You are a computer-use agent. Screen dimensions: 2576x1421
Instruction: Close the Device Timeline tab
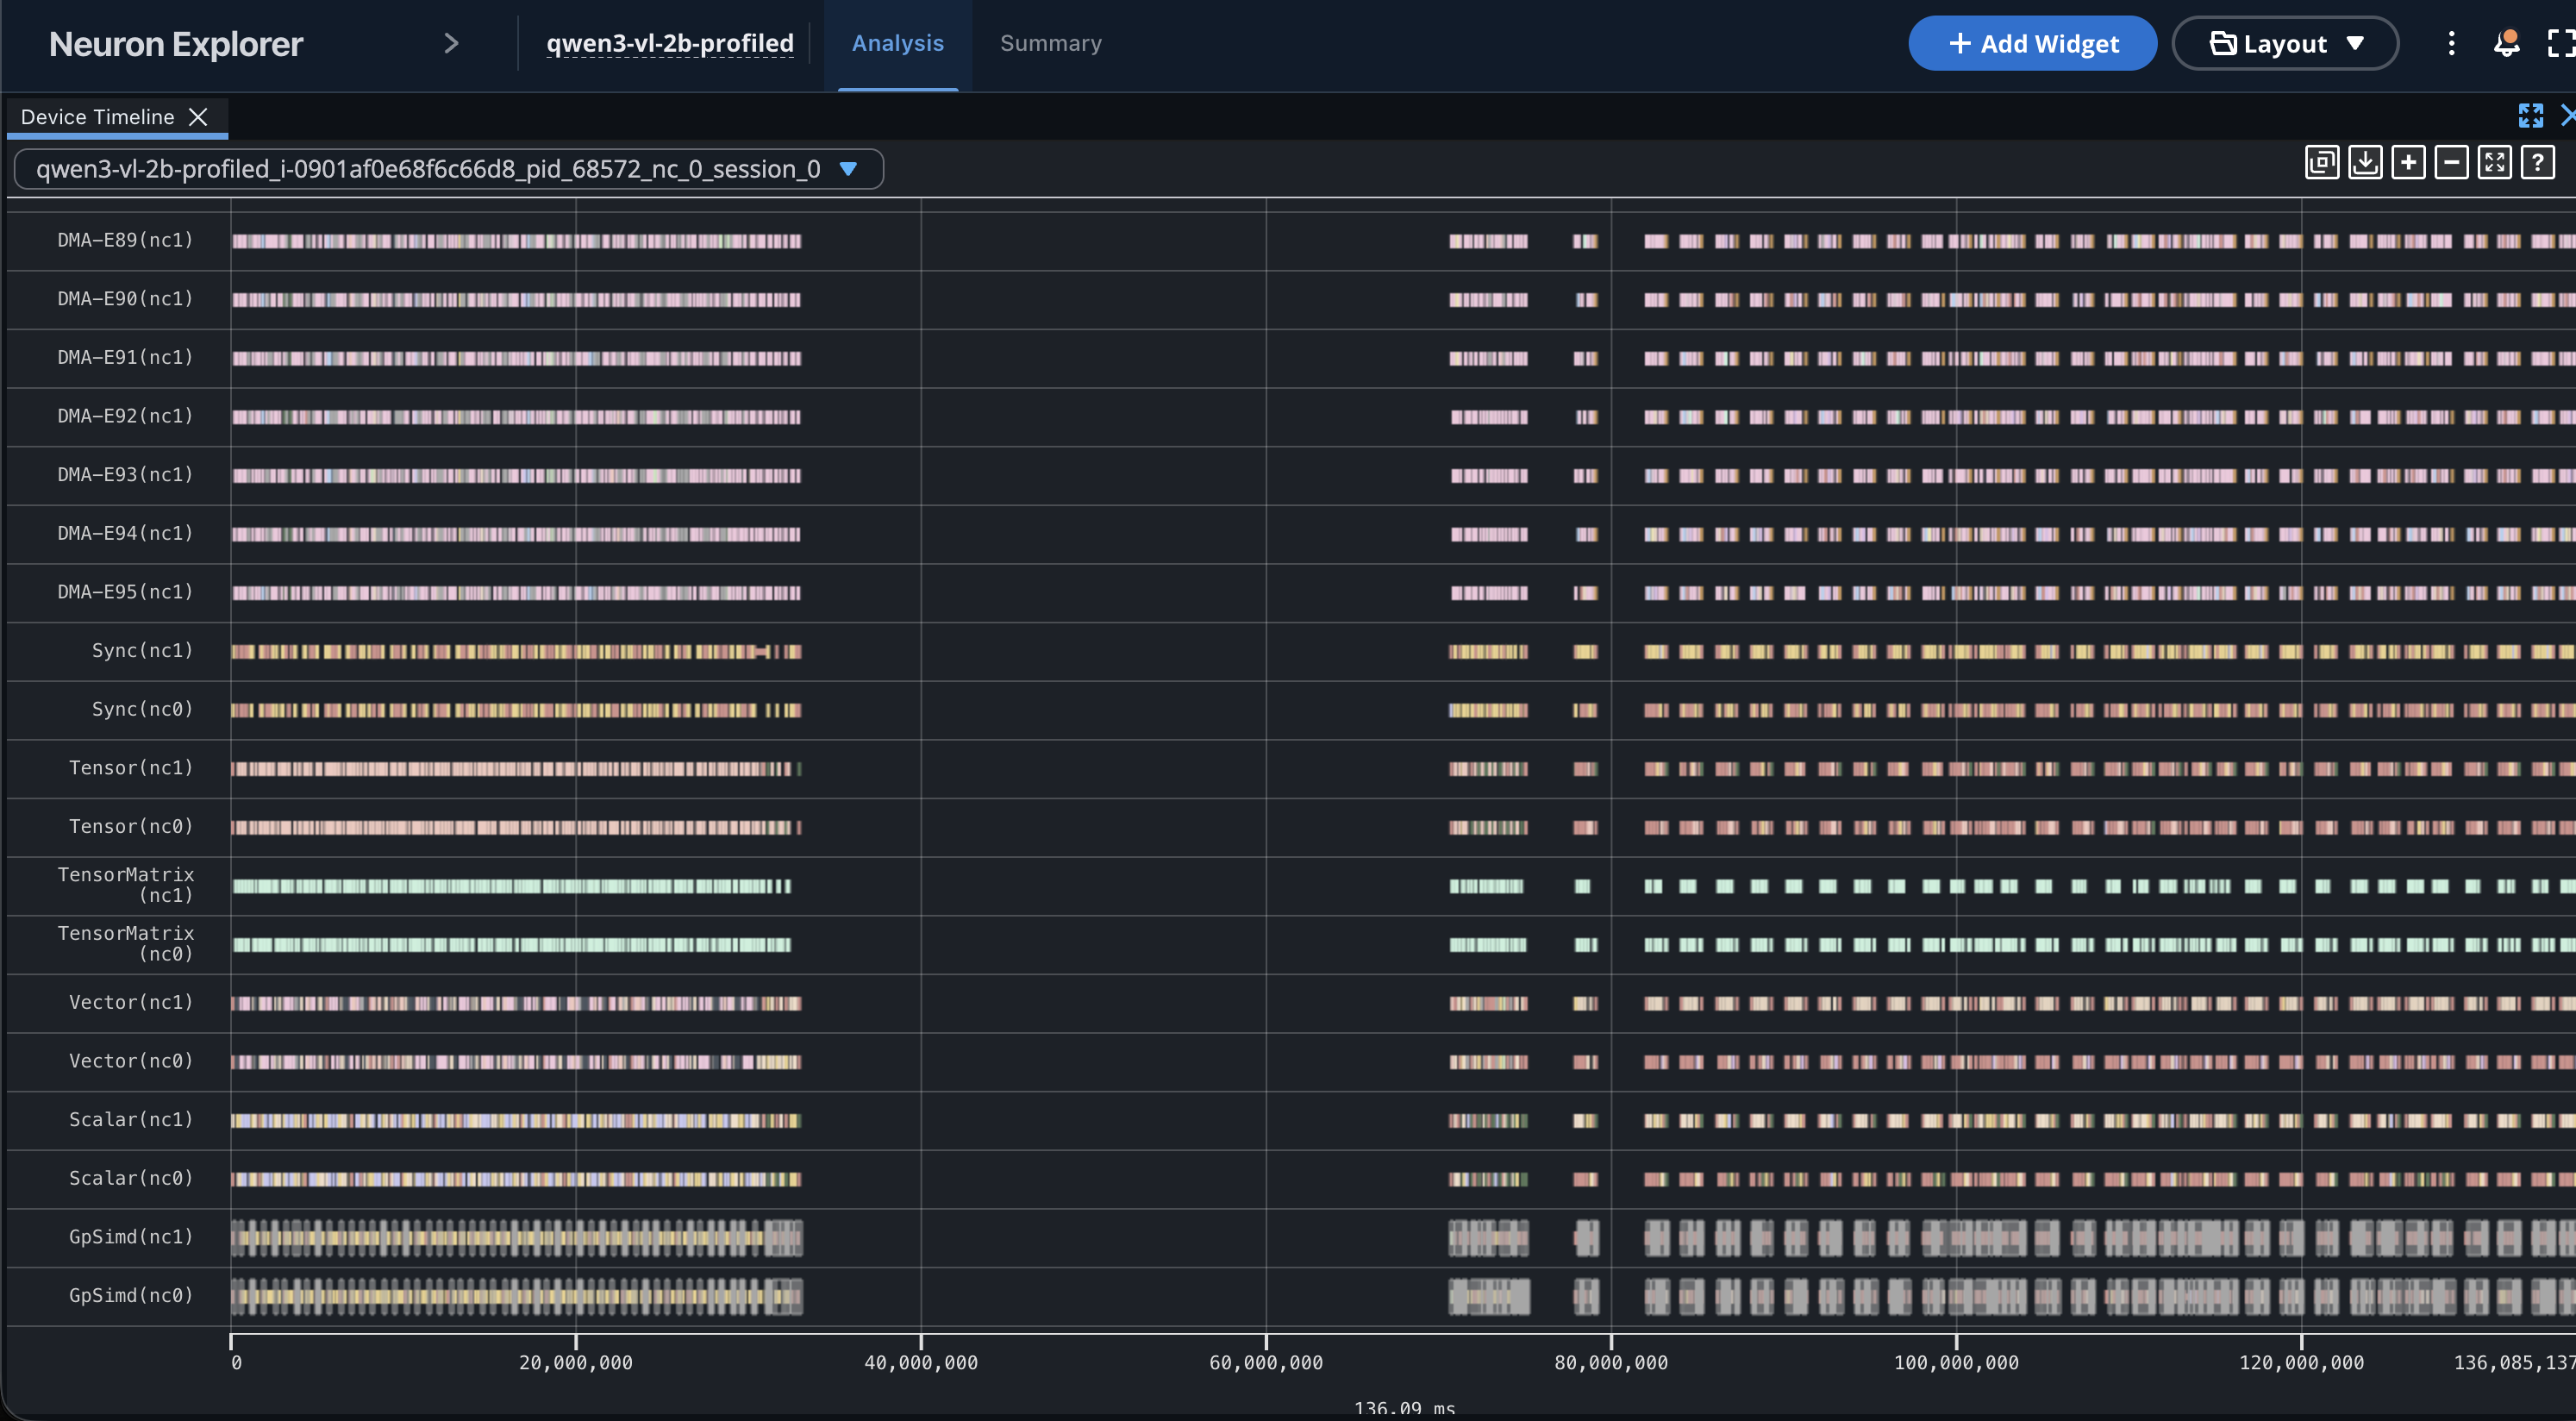click(198, 117)
